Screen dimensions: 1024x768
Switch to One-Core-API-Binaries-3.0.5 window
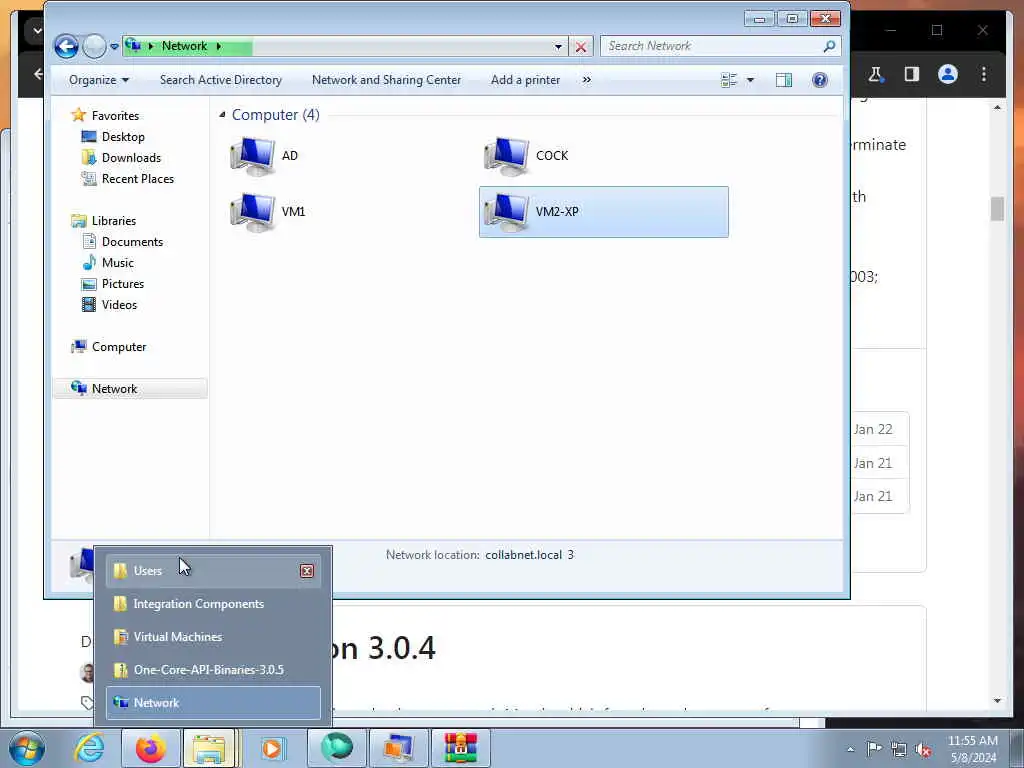[213, 670]
